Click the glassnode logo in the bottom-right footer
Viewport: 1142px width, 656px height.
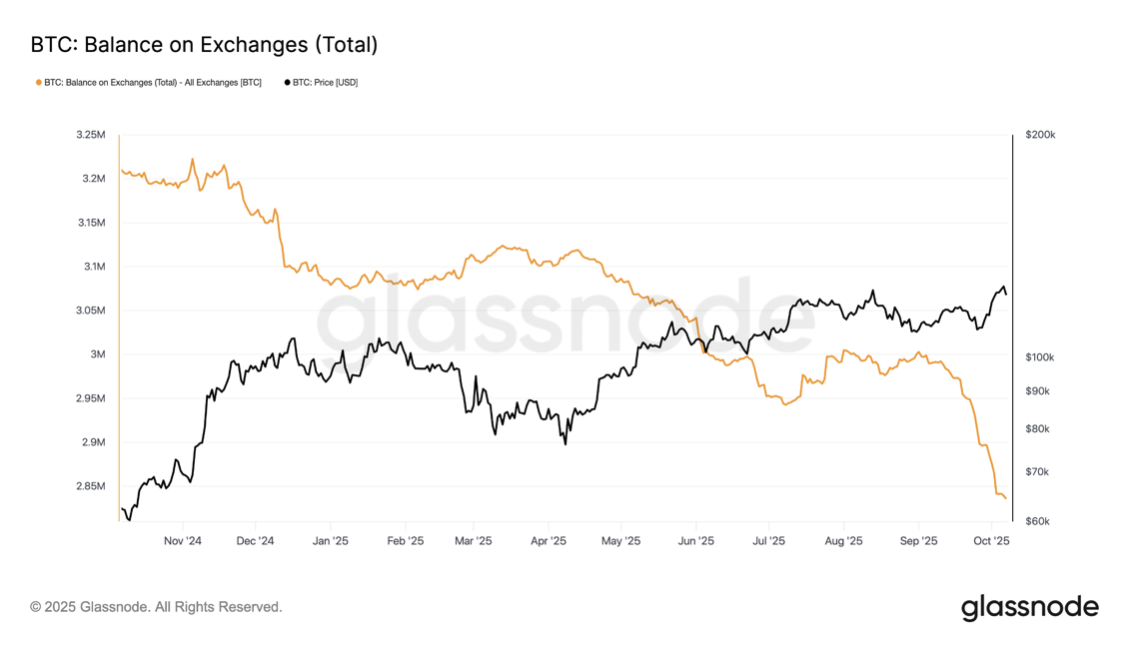point(1029,607)
